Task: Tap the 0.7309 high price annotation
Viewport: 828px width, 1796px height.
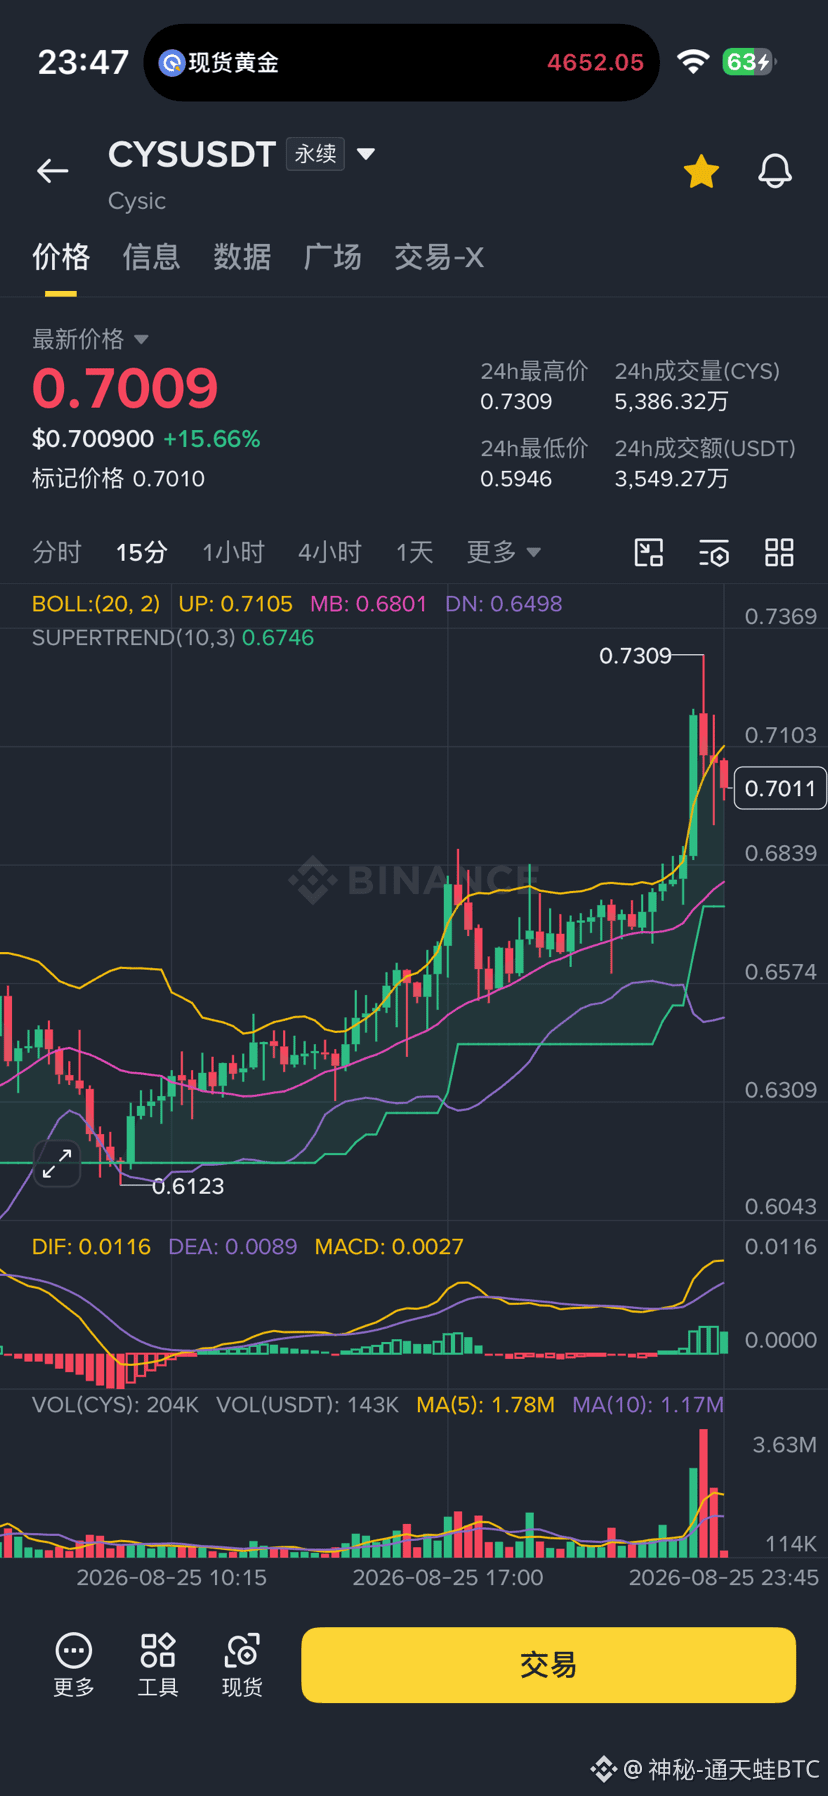Action: pos(635,656)
